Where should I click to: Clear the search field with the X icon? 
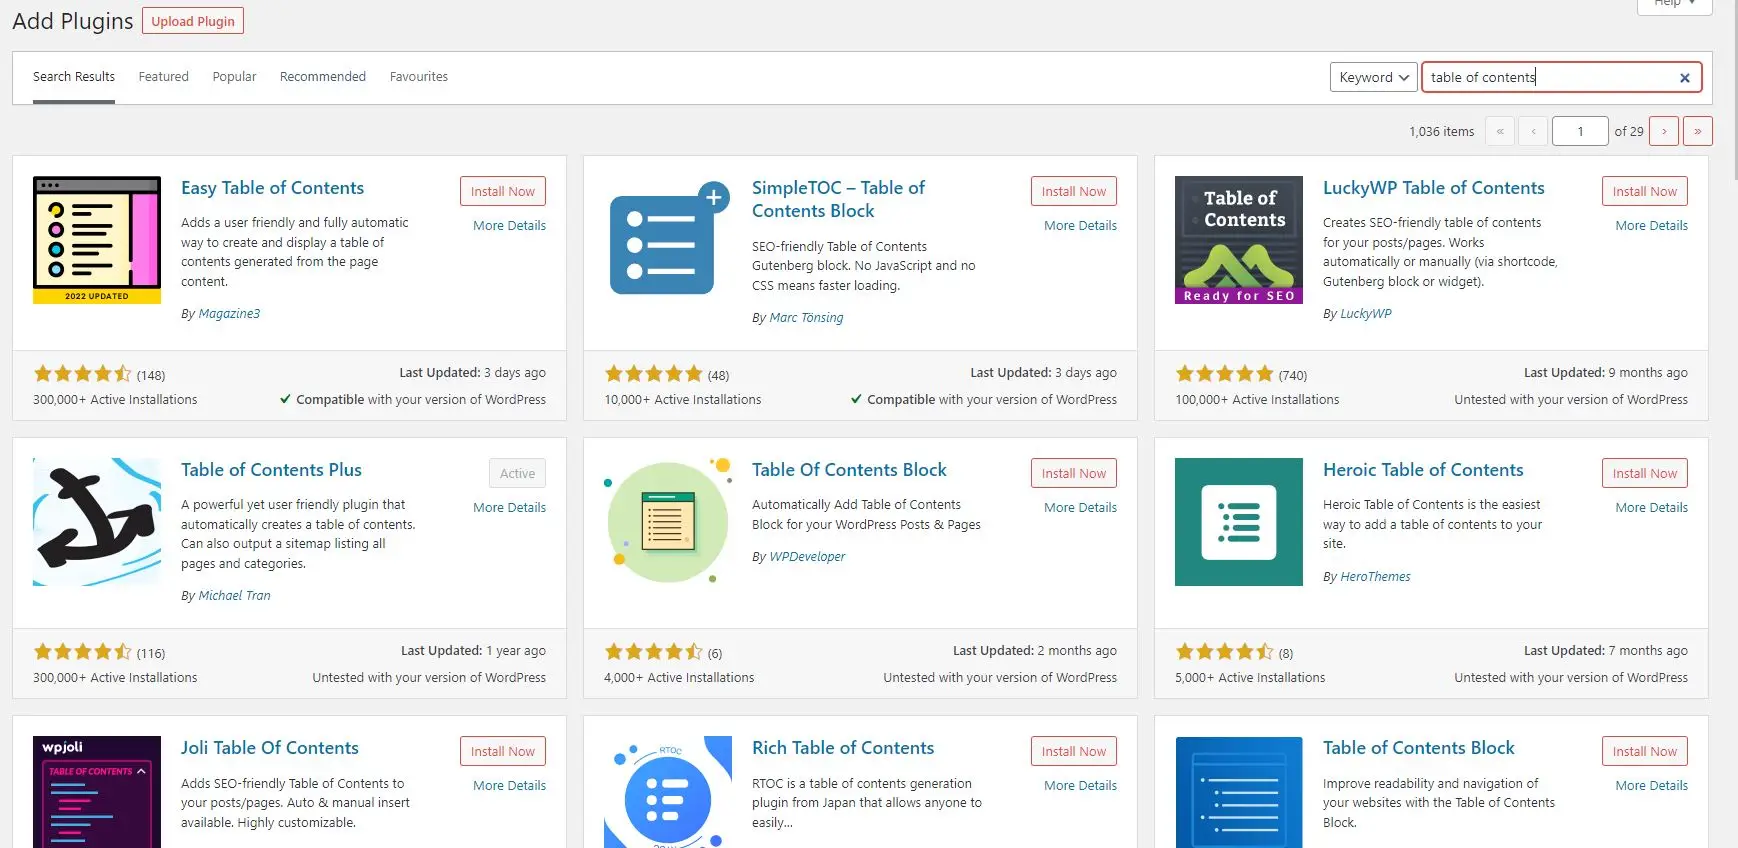pos(1684,78)
